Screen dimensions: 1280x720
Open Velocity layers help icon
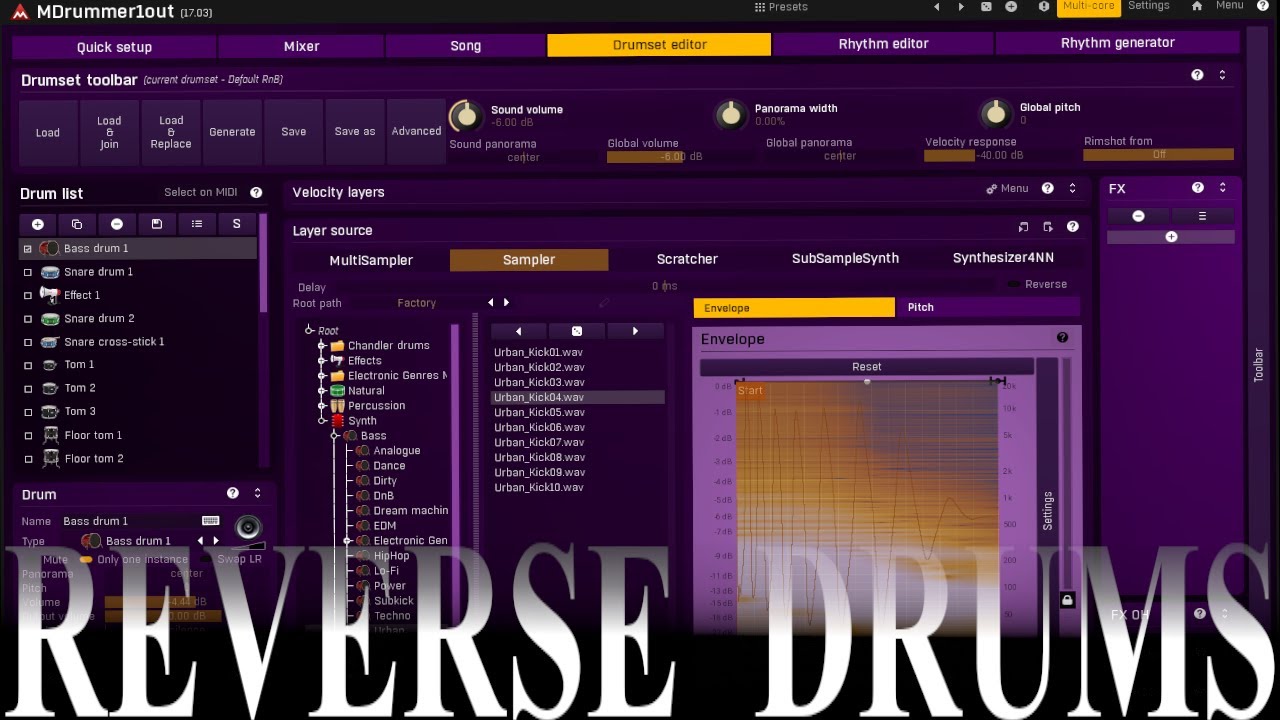pyautogui.click(x=1047, y=188)
